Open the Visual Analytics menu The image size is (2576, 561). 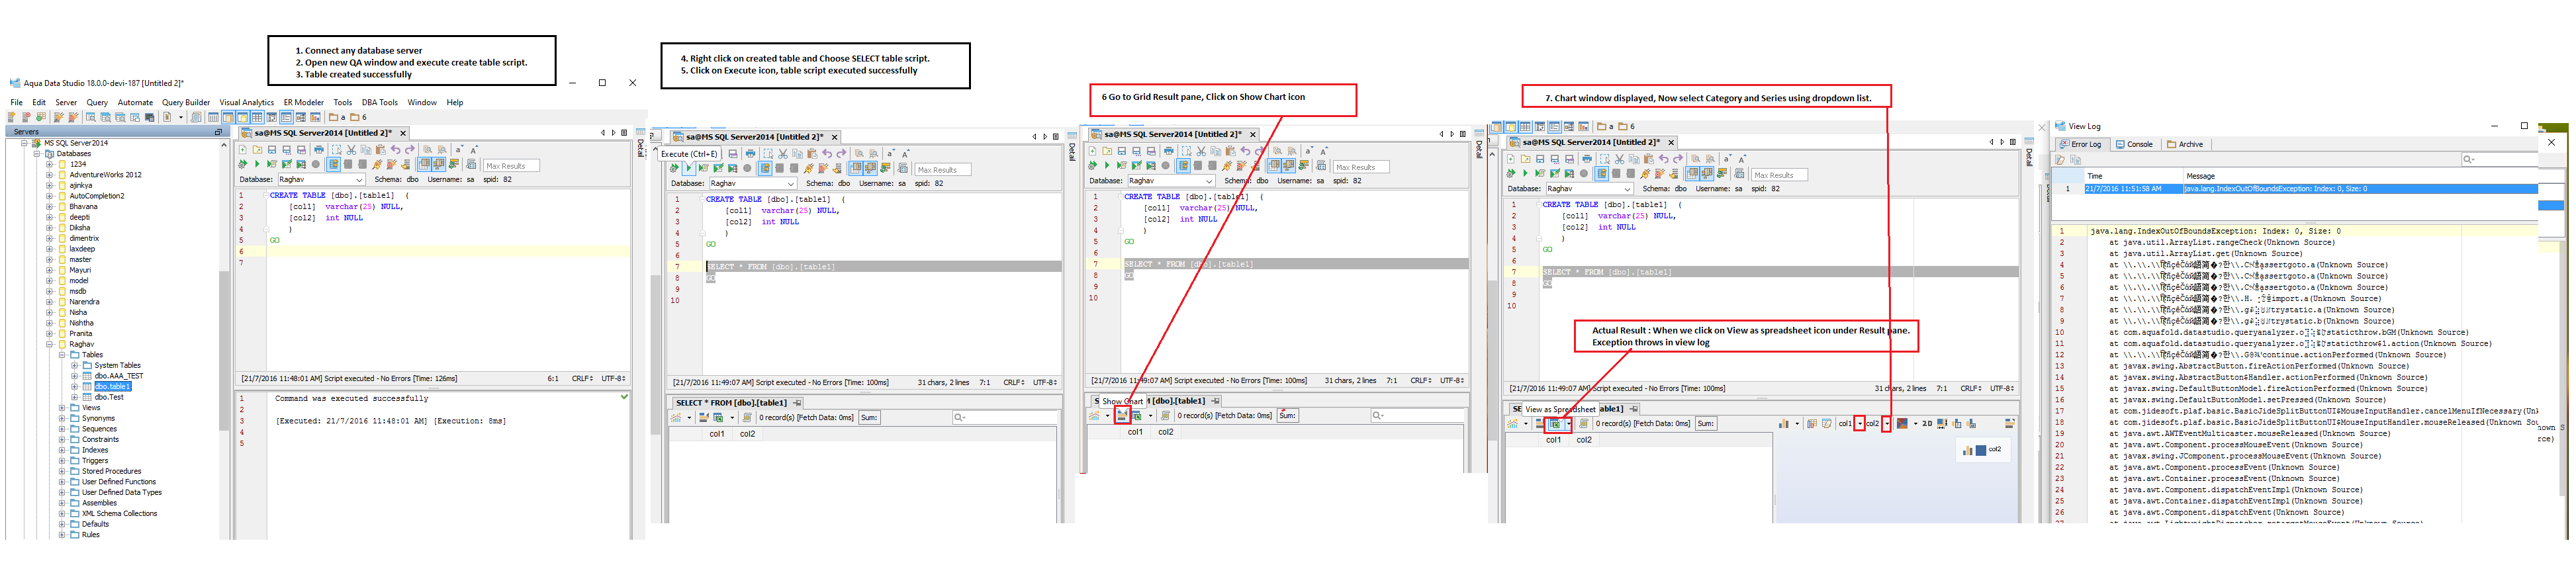click(x=246, y=102)
